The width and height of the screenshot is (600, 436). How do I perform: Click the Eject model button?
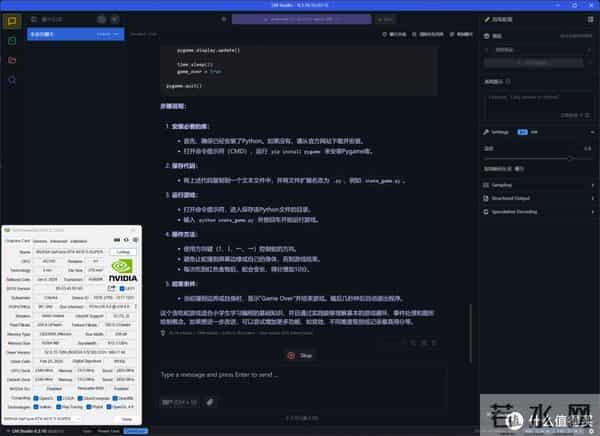pyautogui.click(x=385, y=19)
